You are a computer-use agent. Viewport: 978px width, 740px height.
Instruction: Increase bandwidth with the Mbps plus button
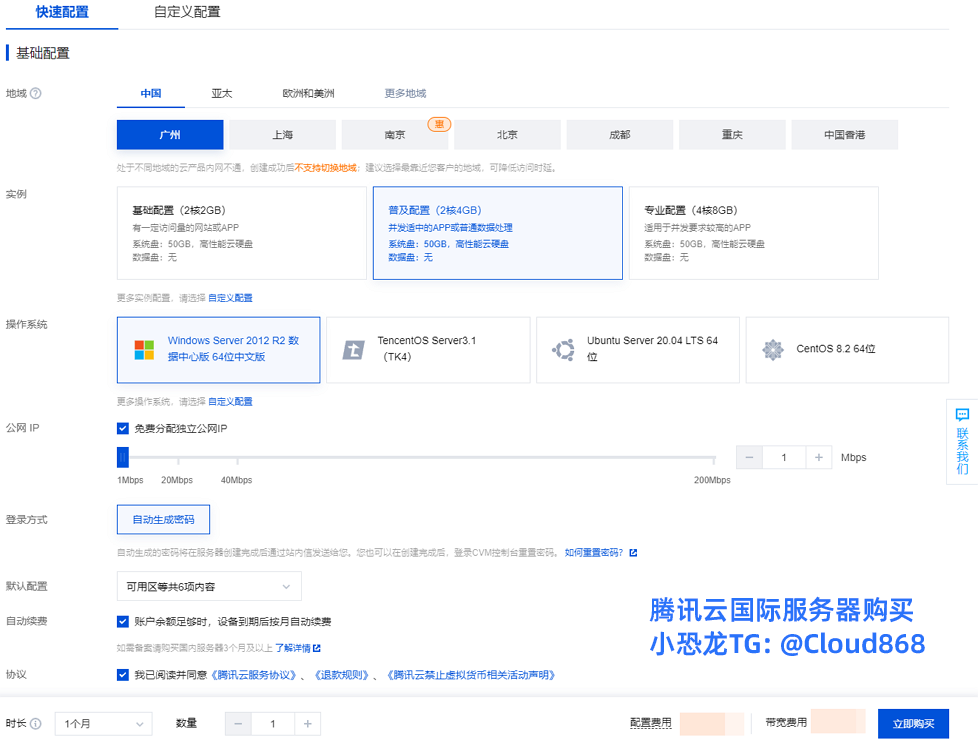click(818, 458)
